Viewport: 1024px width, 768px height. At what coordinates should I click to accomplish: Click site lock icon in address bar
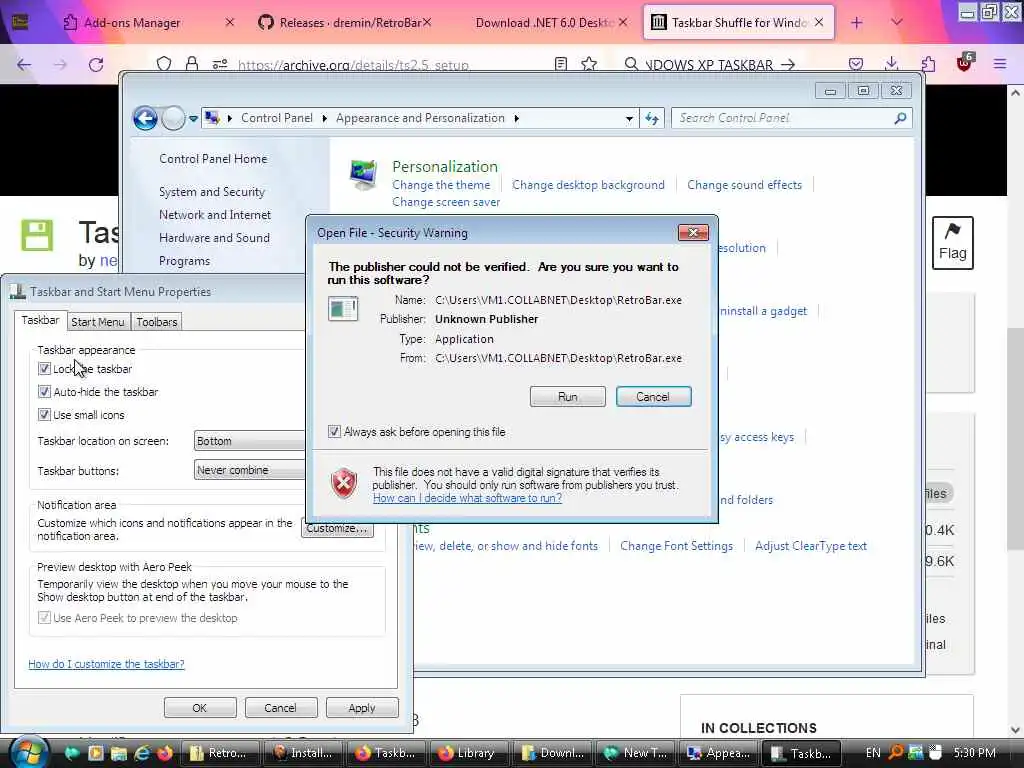191,64
